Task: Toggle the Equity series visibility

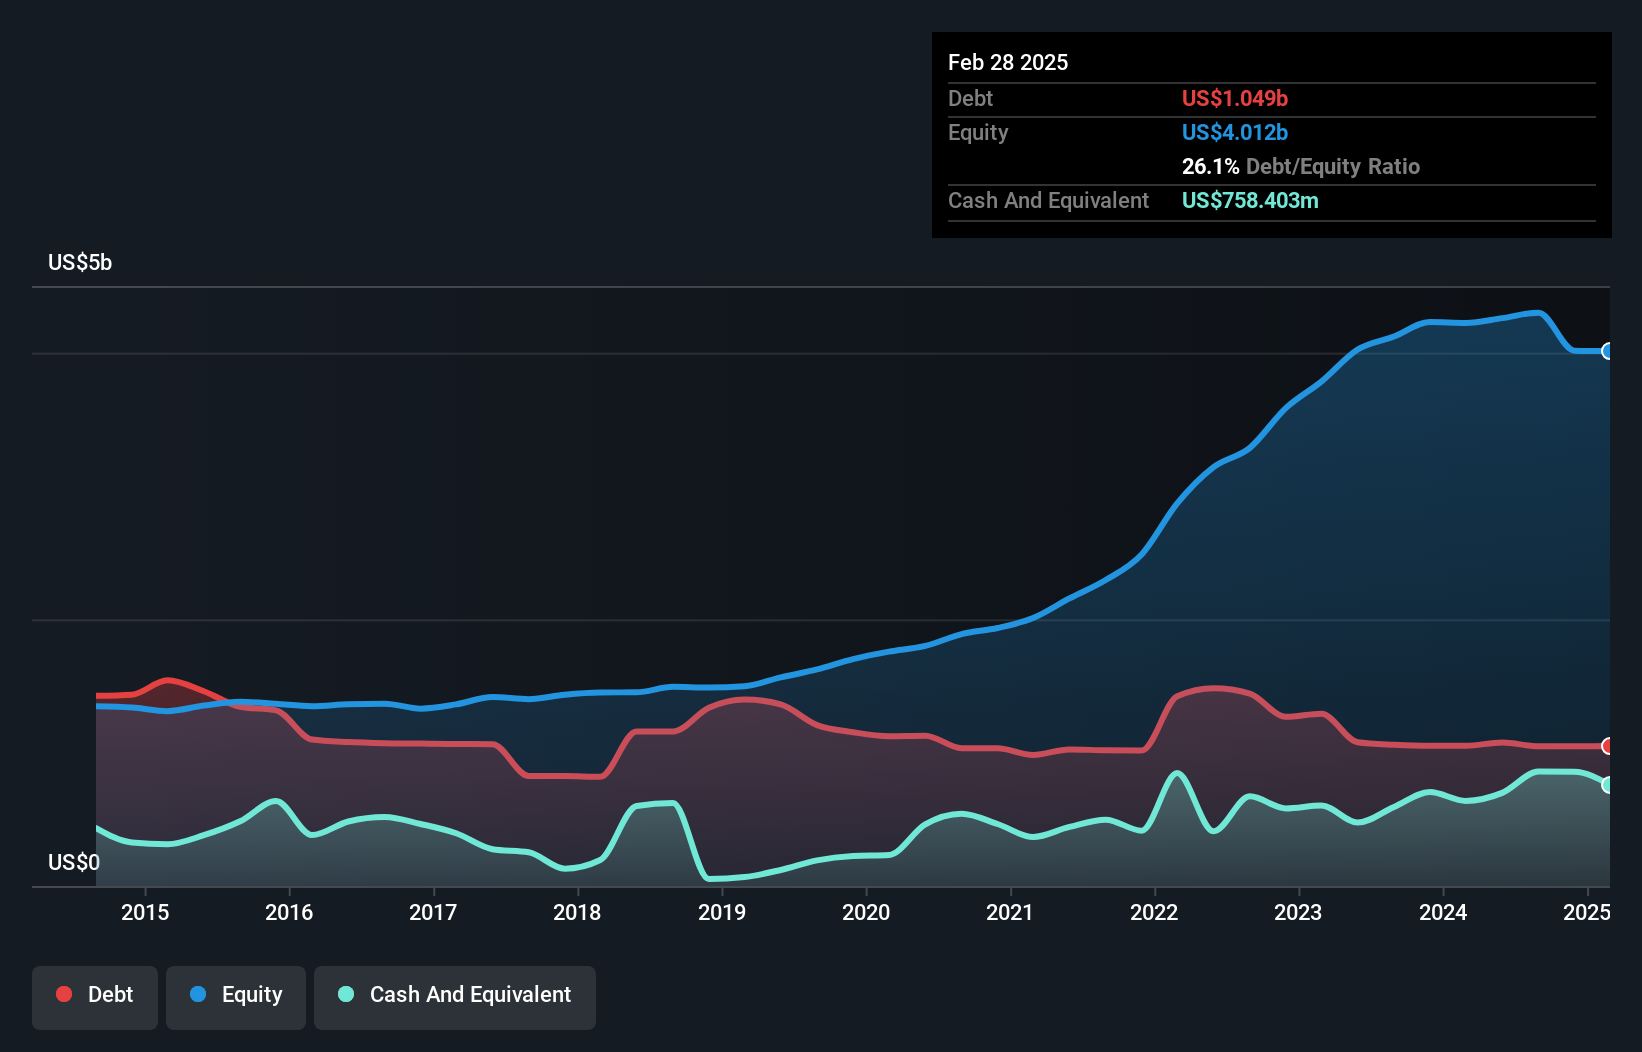Action: click(x=235, y=996)
